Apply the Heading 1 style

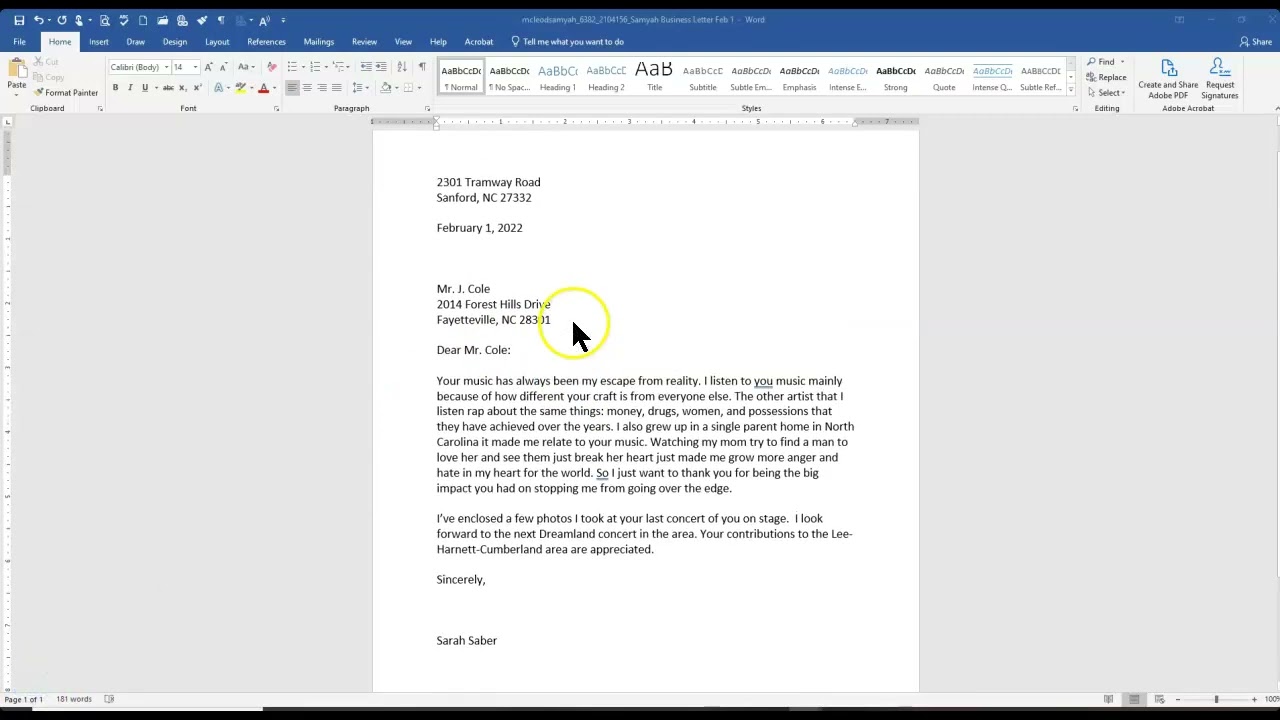557,77
